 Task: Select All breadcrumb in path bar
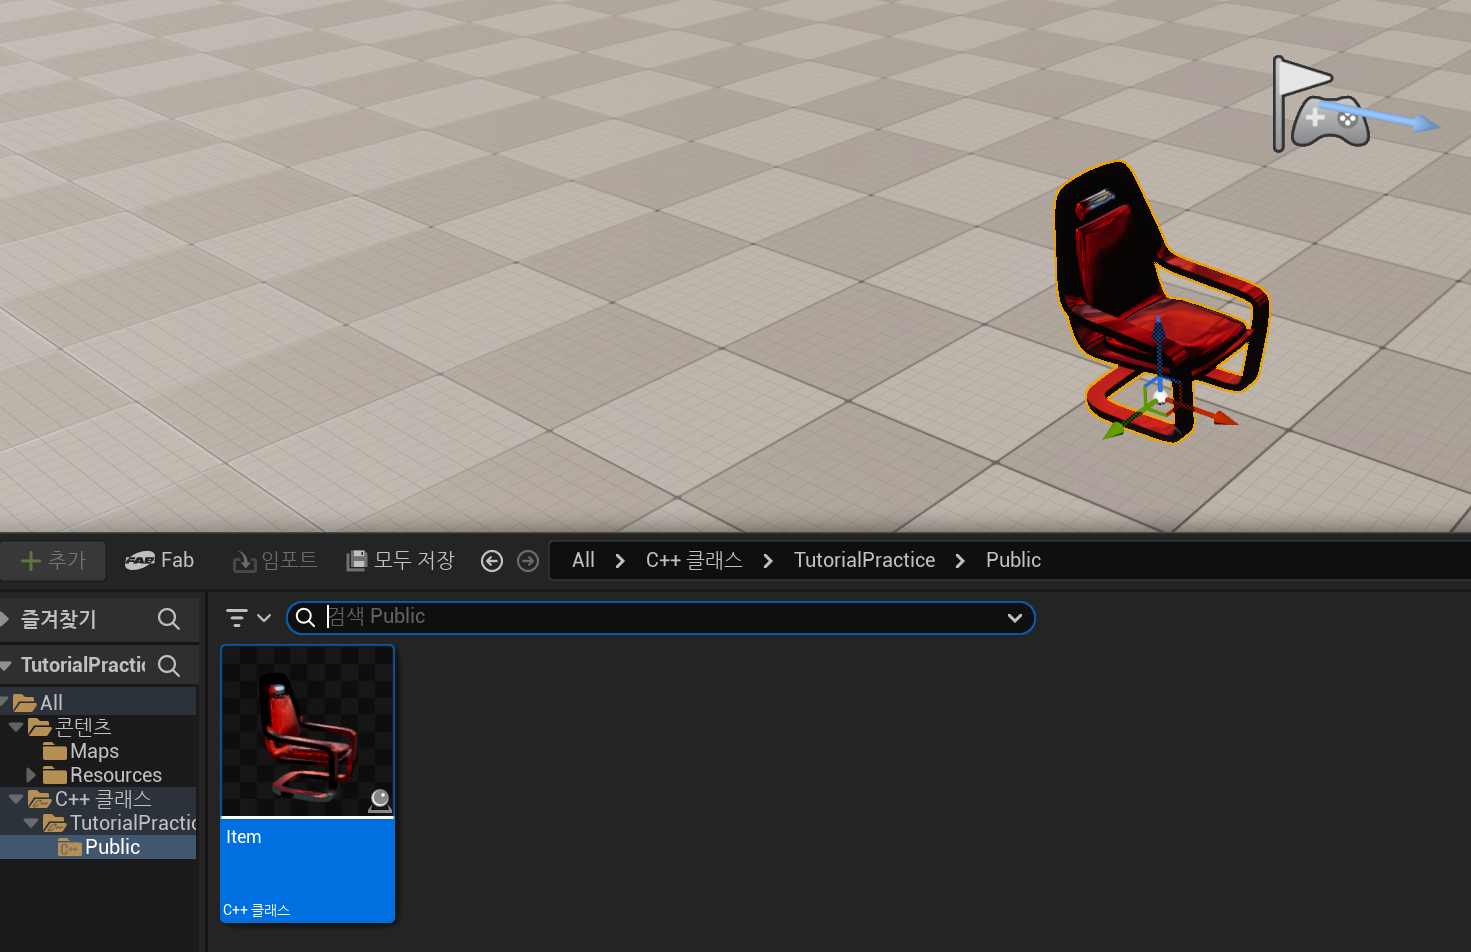(583, 560)
